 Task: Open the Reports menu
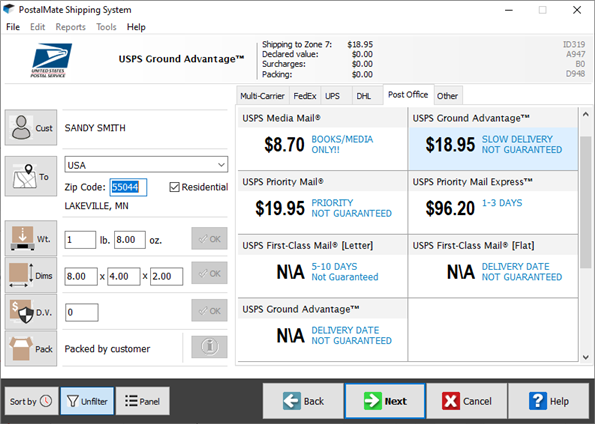(x=71, y=27)
